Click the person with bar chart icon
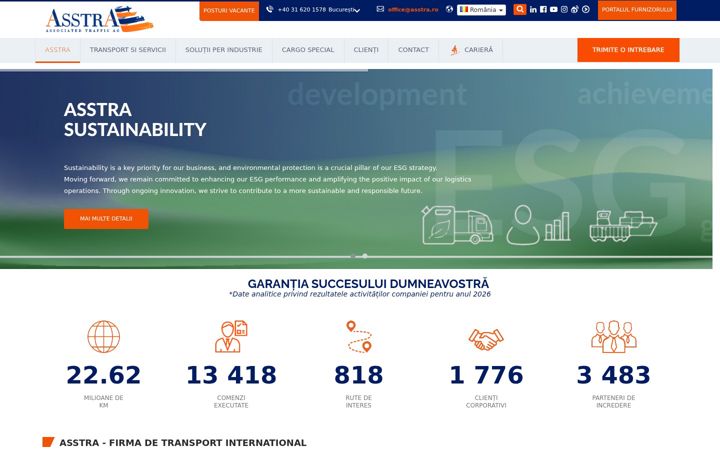The width and height of the screenshot is (720, 450). coord(538,225)
